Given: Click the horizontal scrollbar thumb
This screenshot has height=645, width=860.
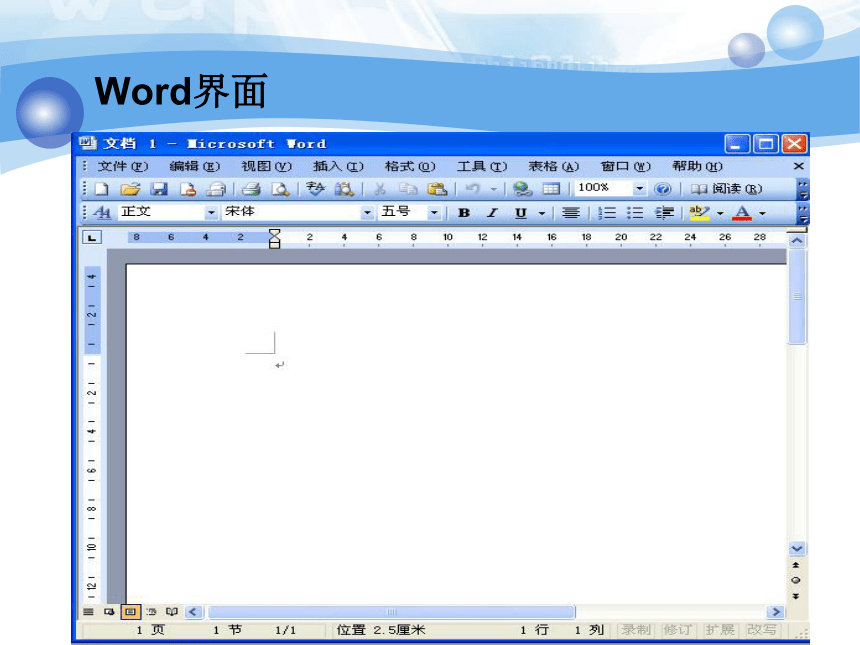Looking at the screenshot, I should (392, 612).
